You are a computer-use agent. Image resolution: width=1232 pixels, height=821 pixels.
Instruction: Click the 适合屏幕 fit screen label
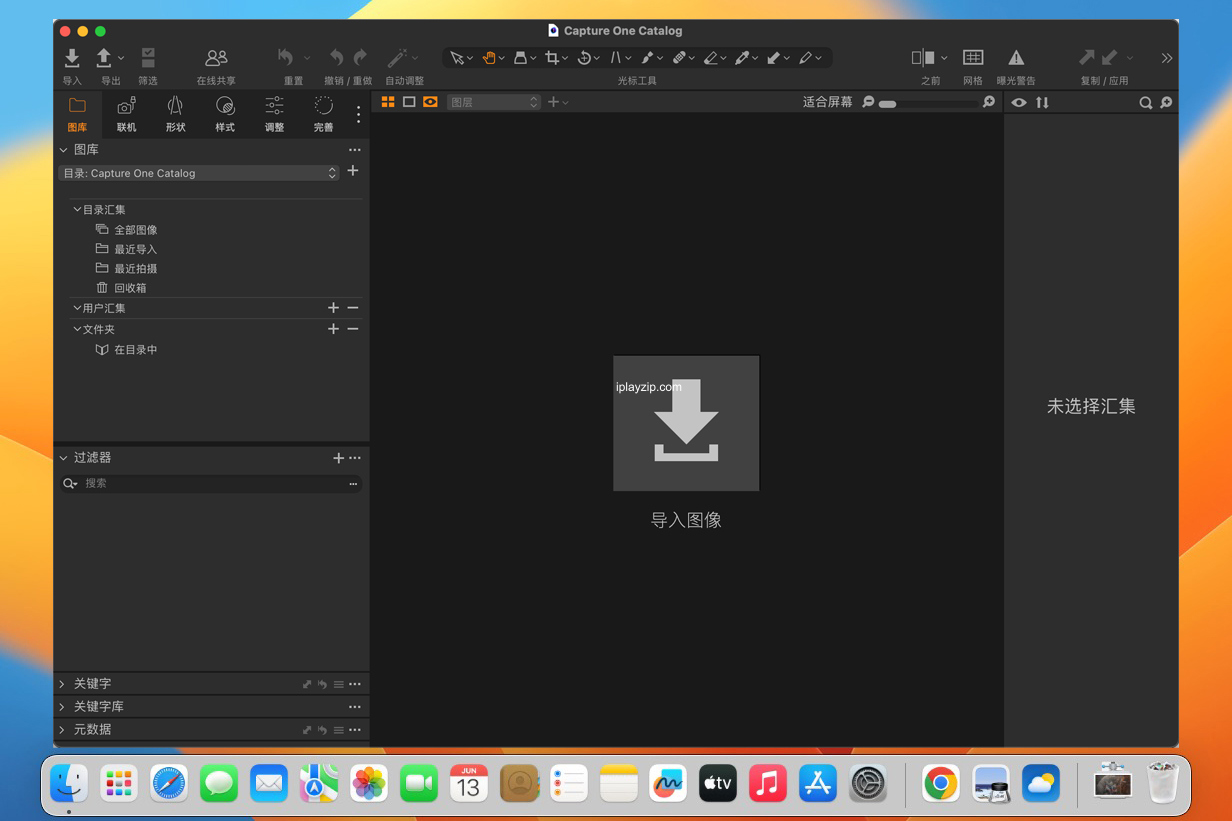(828, 102)
